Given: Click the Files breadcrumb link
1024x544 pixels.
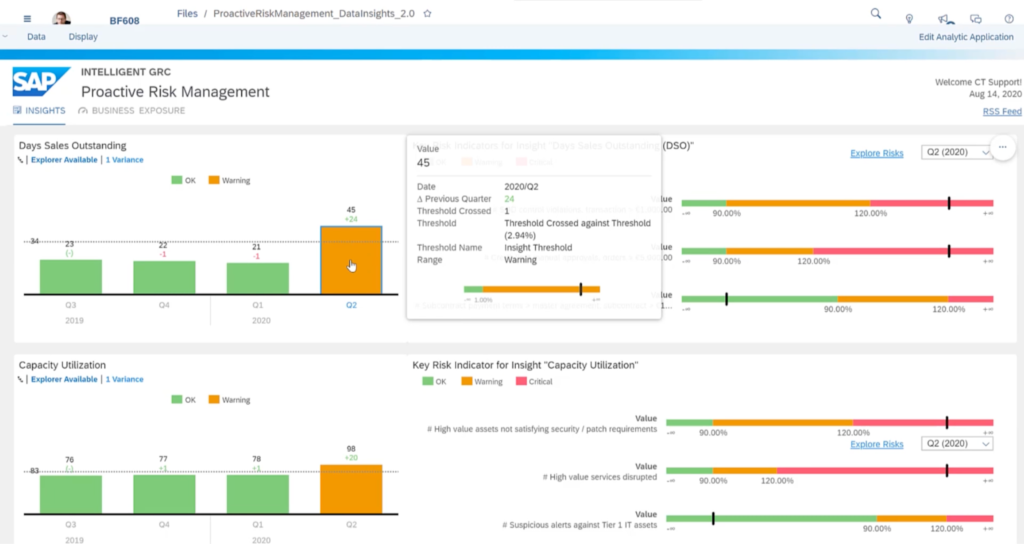Looking at the screenshot, I should [187, 13].
